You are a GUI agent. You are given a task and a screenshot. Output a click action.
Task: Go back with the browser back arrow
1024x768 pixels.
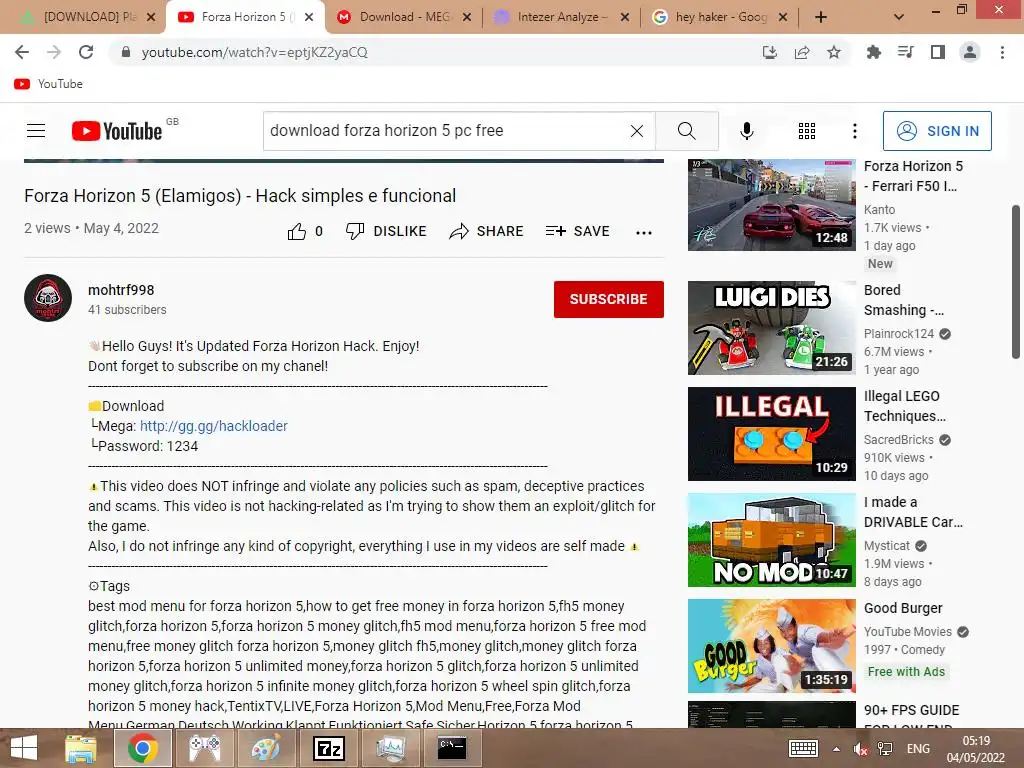(22, 52)
